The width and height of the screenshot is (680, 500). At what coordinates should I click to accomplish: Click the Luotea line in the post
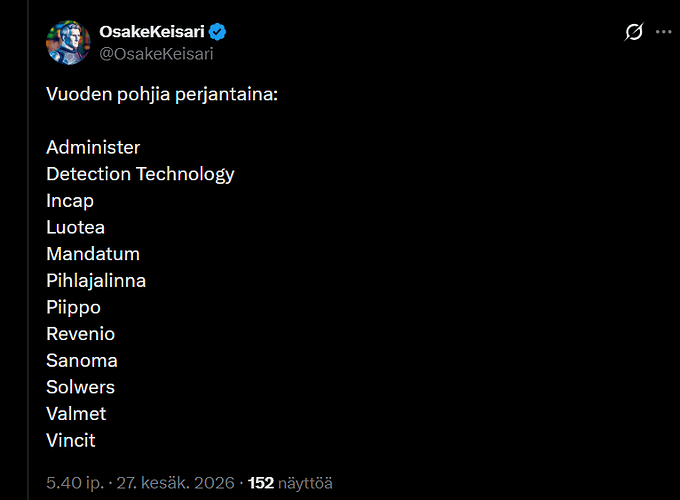(75, 228)
